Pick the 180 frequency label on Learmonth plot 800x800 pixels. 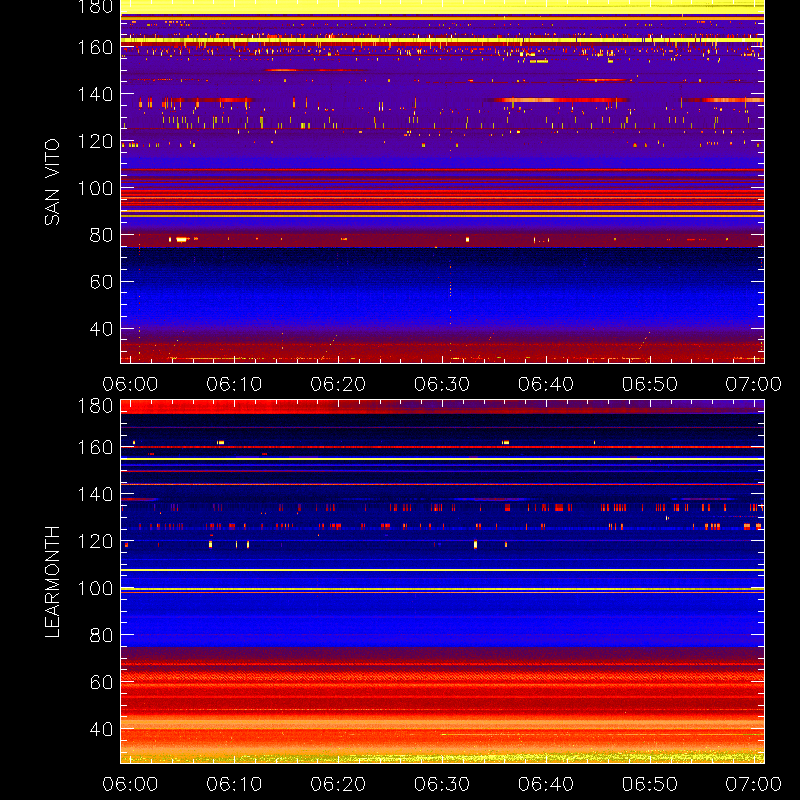click(95, 406)
